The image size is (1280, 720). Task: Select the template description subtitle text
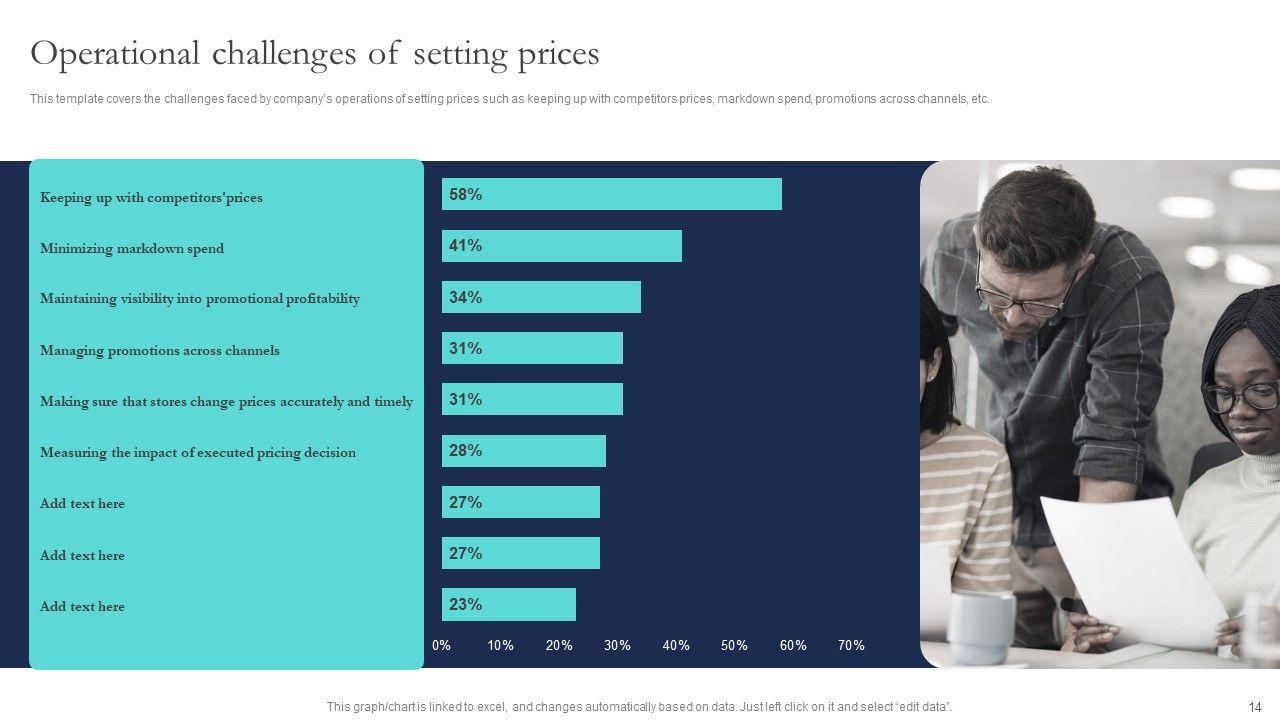click(509, 99)
